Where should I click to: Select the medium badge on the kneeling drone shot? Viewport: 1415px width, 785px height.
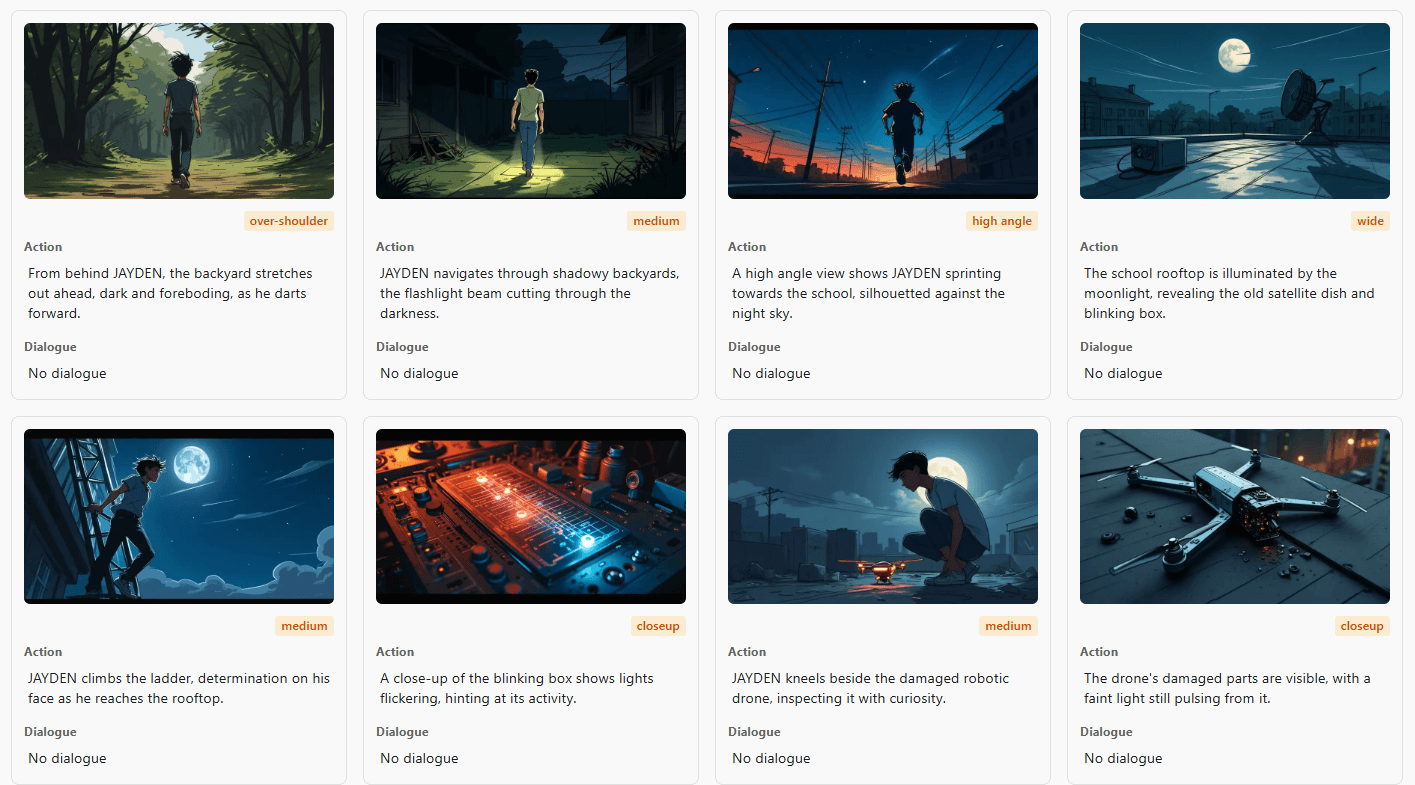tap(1008, 625)
